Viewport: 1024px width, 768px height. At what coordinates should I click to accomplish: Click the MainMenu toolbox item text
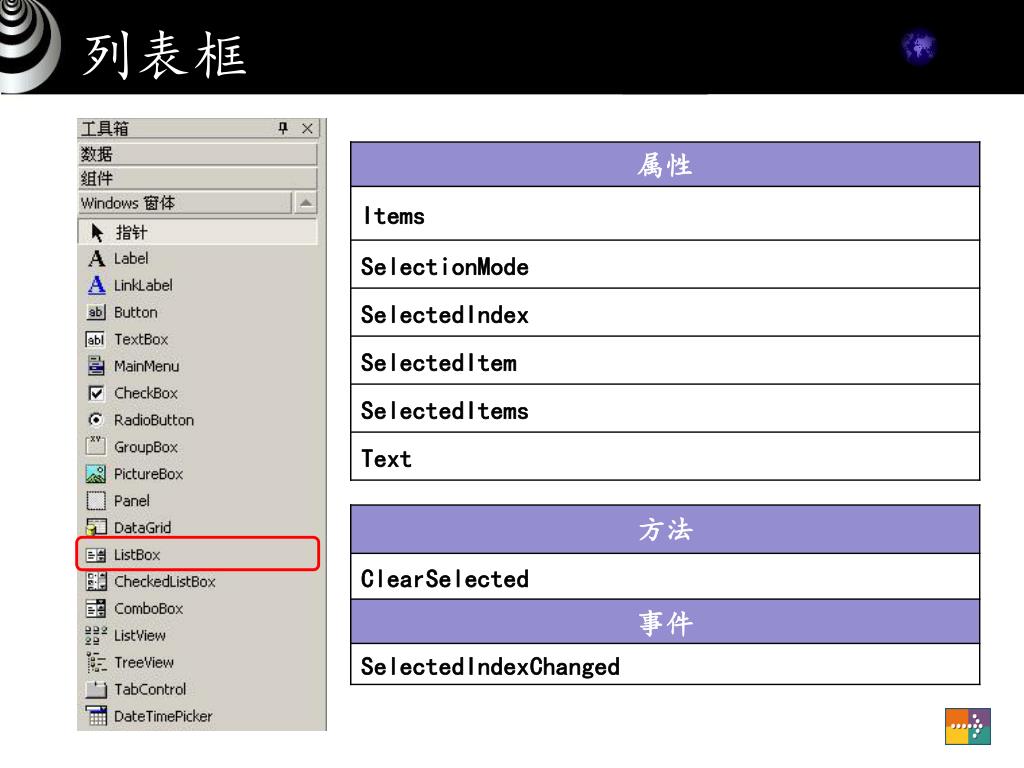click(x=146, y=366)
